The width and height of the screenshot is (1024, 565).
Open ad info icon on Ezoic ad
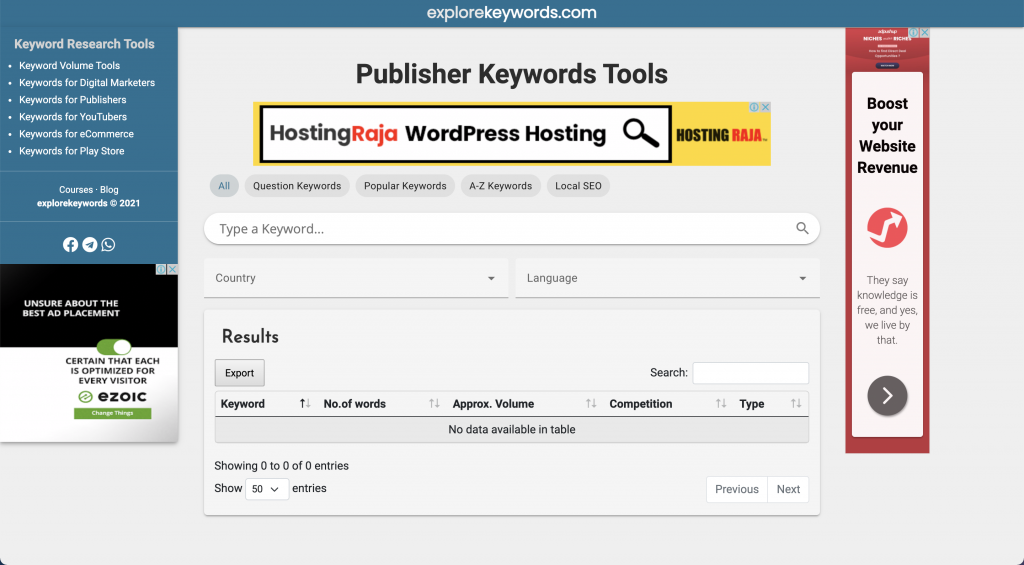[x=161, y=269]
